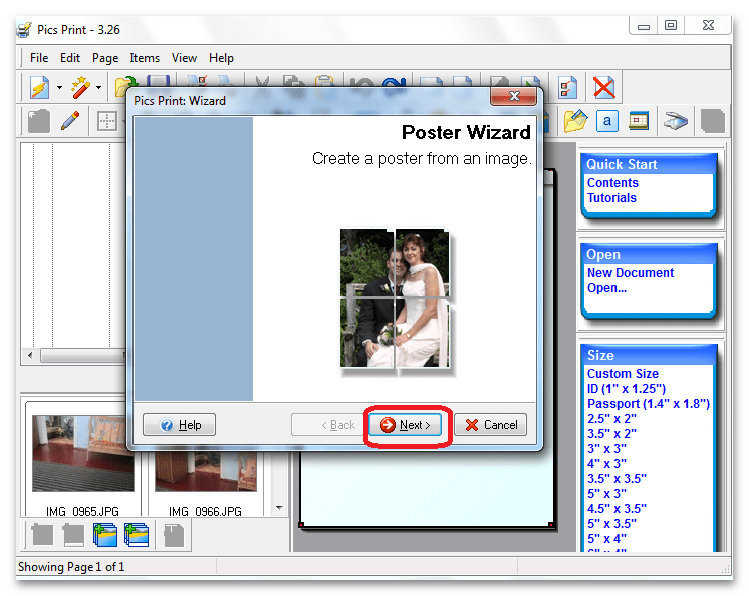Click the new document lightning page icon
The width and height of the screenshot is (749, 596).
[x=39, y=88]
